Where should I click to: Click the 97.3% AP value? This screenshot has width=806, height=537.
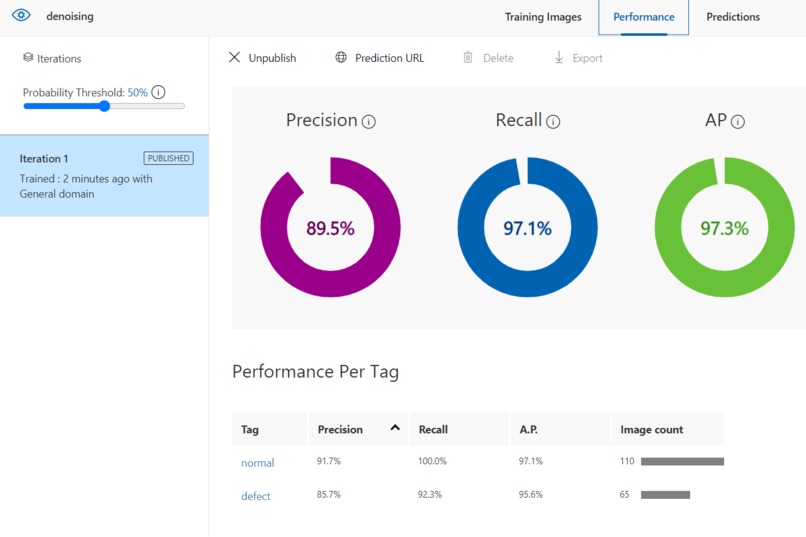(x=724, y=228)
